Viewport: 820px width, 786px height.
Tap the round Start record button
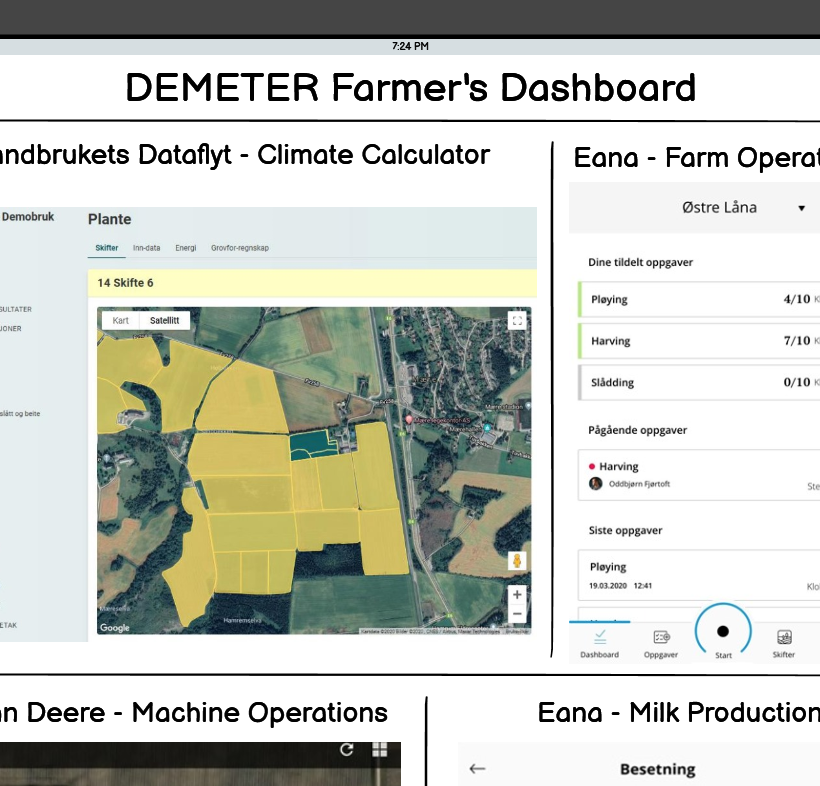click(x=723, y=631)
